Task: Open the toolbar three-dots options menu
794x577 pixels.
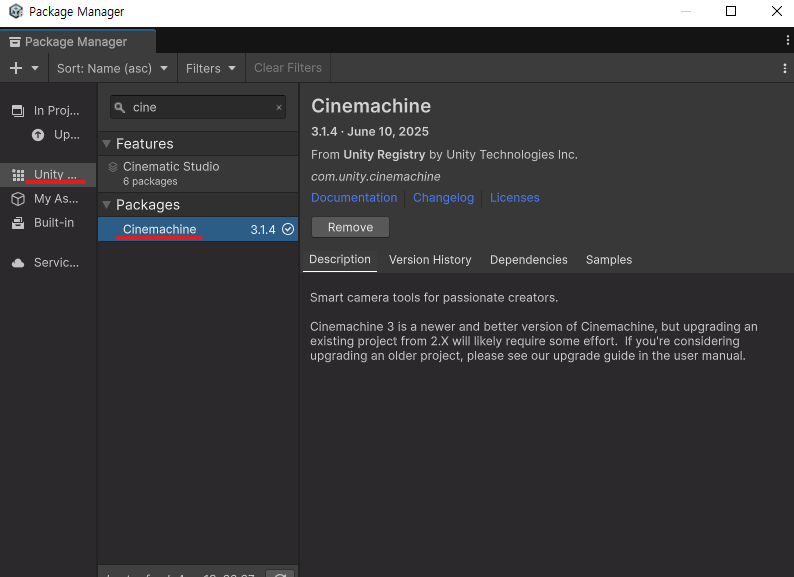Action: 785,68
